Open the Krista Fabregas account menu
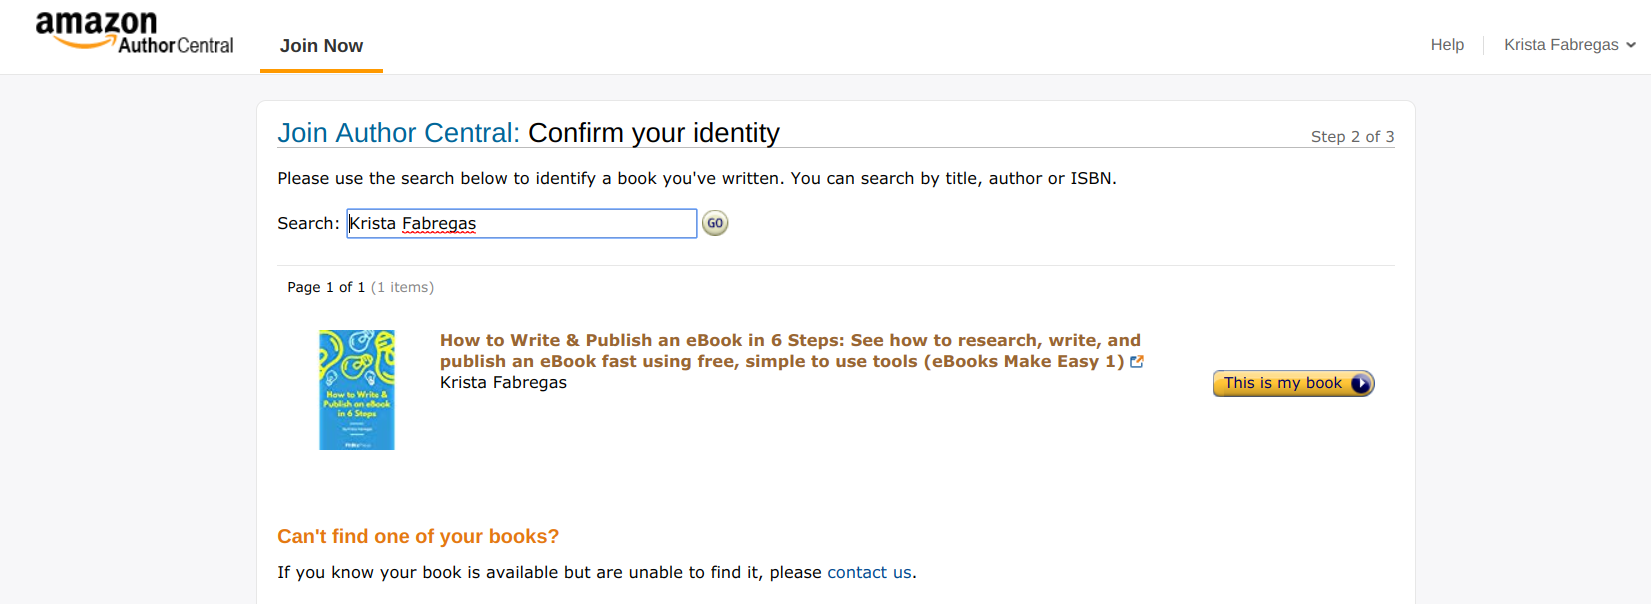Image resolution: width=1651 pixels, height=604 pixels. 1570,45
